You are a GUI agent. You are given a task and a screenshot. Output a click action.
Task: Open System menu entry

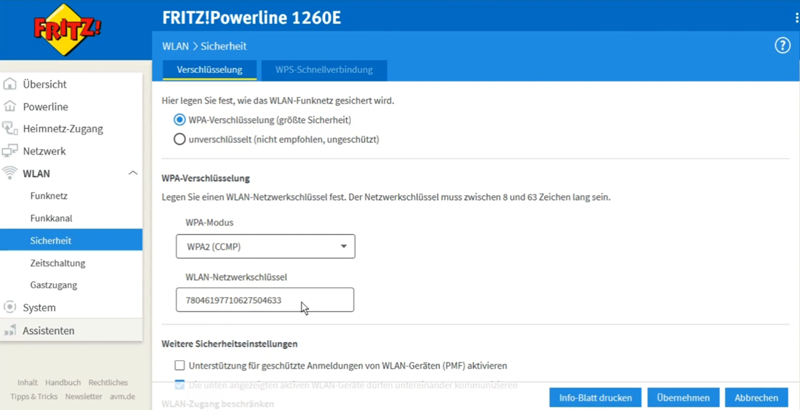pyautogui.click(x=39, y=308)
